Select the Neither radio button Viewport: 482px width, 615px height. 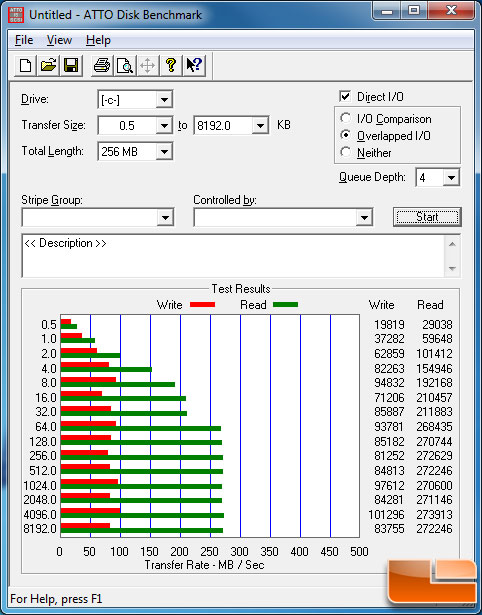click(346, 152)
